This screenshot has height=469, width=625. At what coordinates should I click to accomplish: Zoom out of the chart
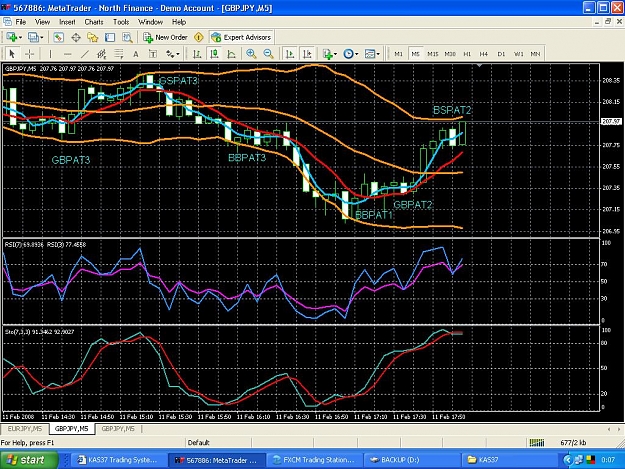tap(269, 54)
